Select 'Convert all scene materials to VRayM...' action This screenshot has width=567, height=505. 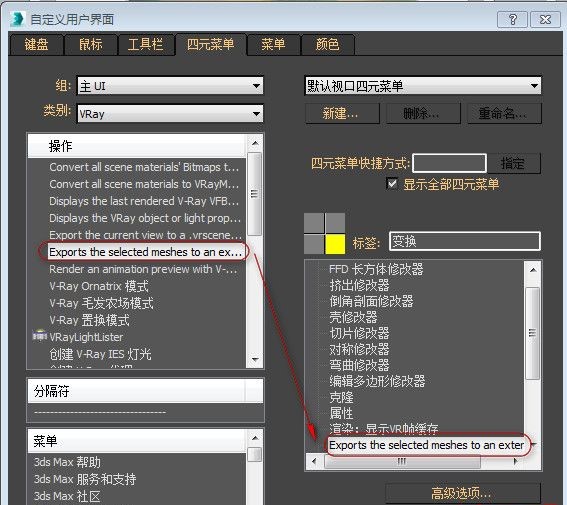coord(144,184)
